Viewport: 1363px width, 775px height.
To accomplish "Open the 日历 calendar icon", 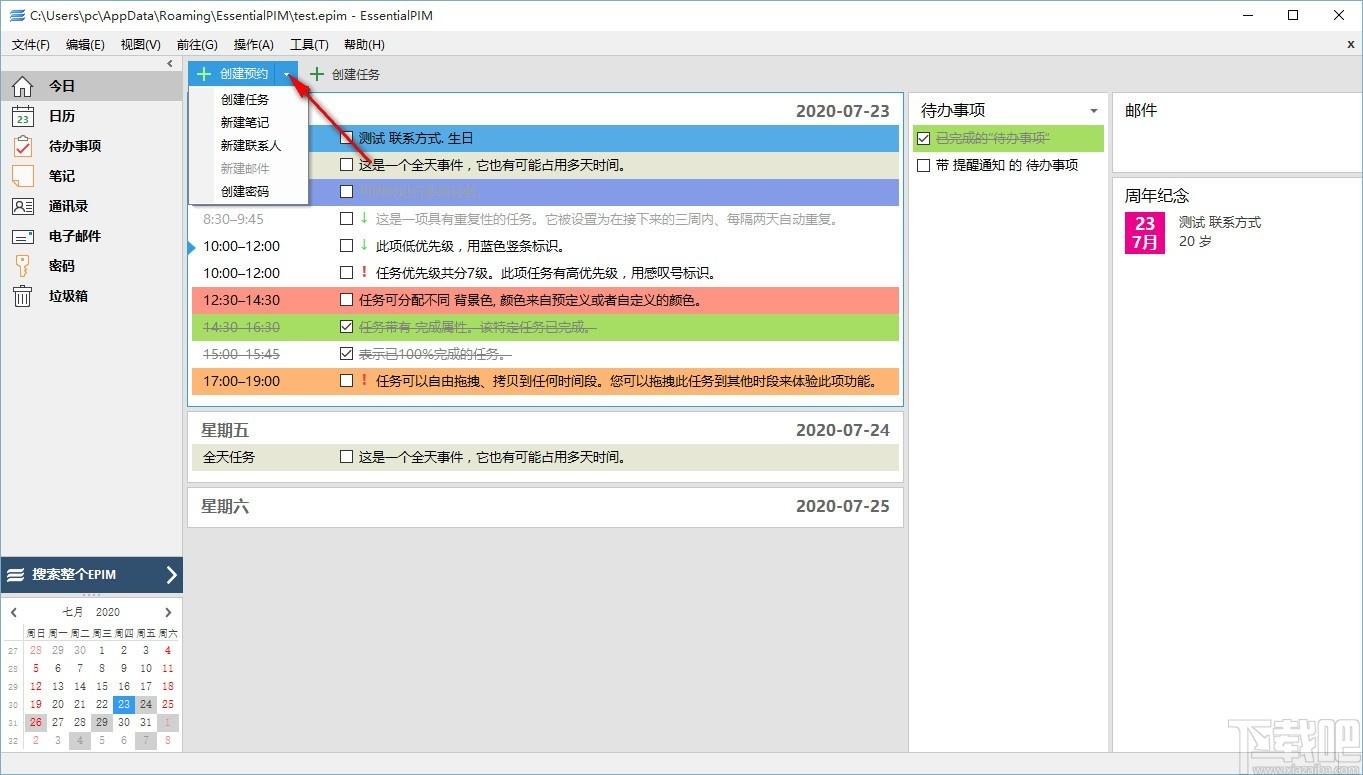I will click(x=22, y=116).
